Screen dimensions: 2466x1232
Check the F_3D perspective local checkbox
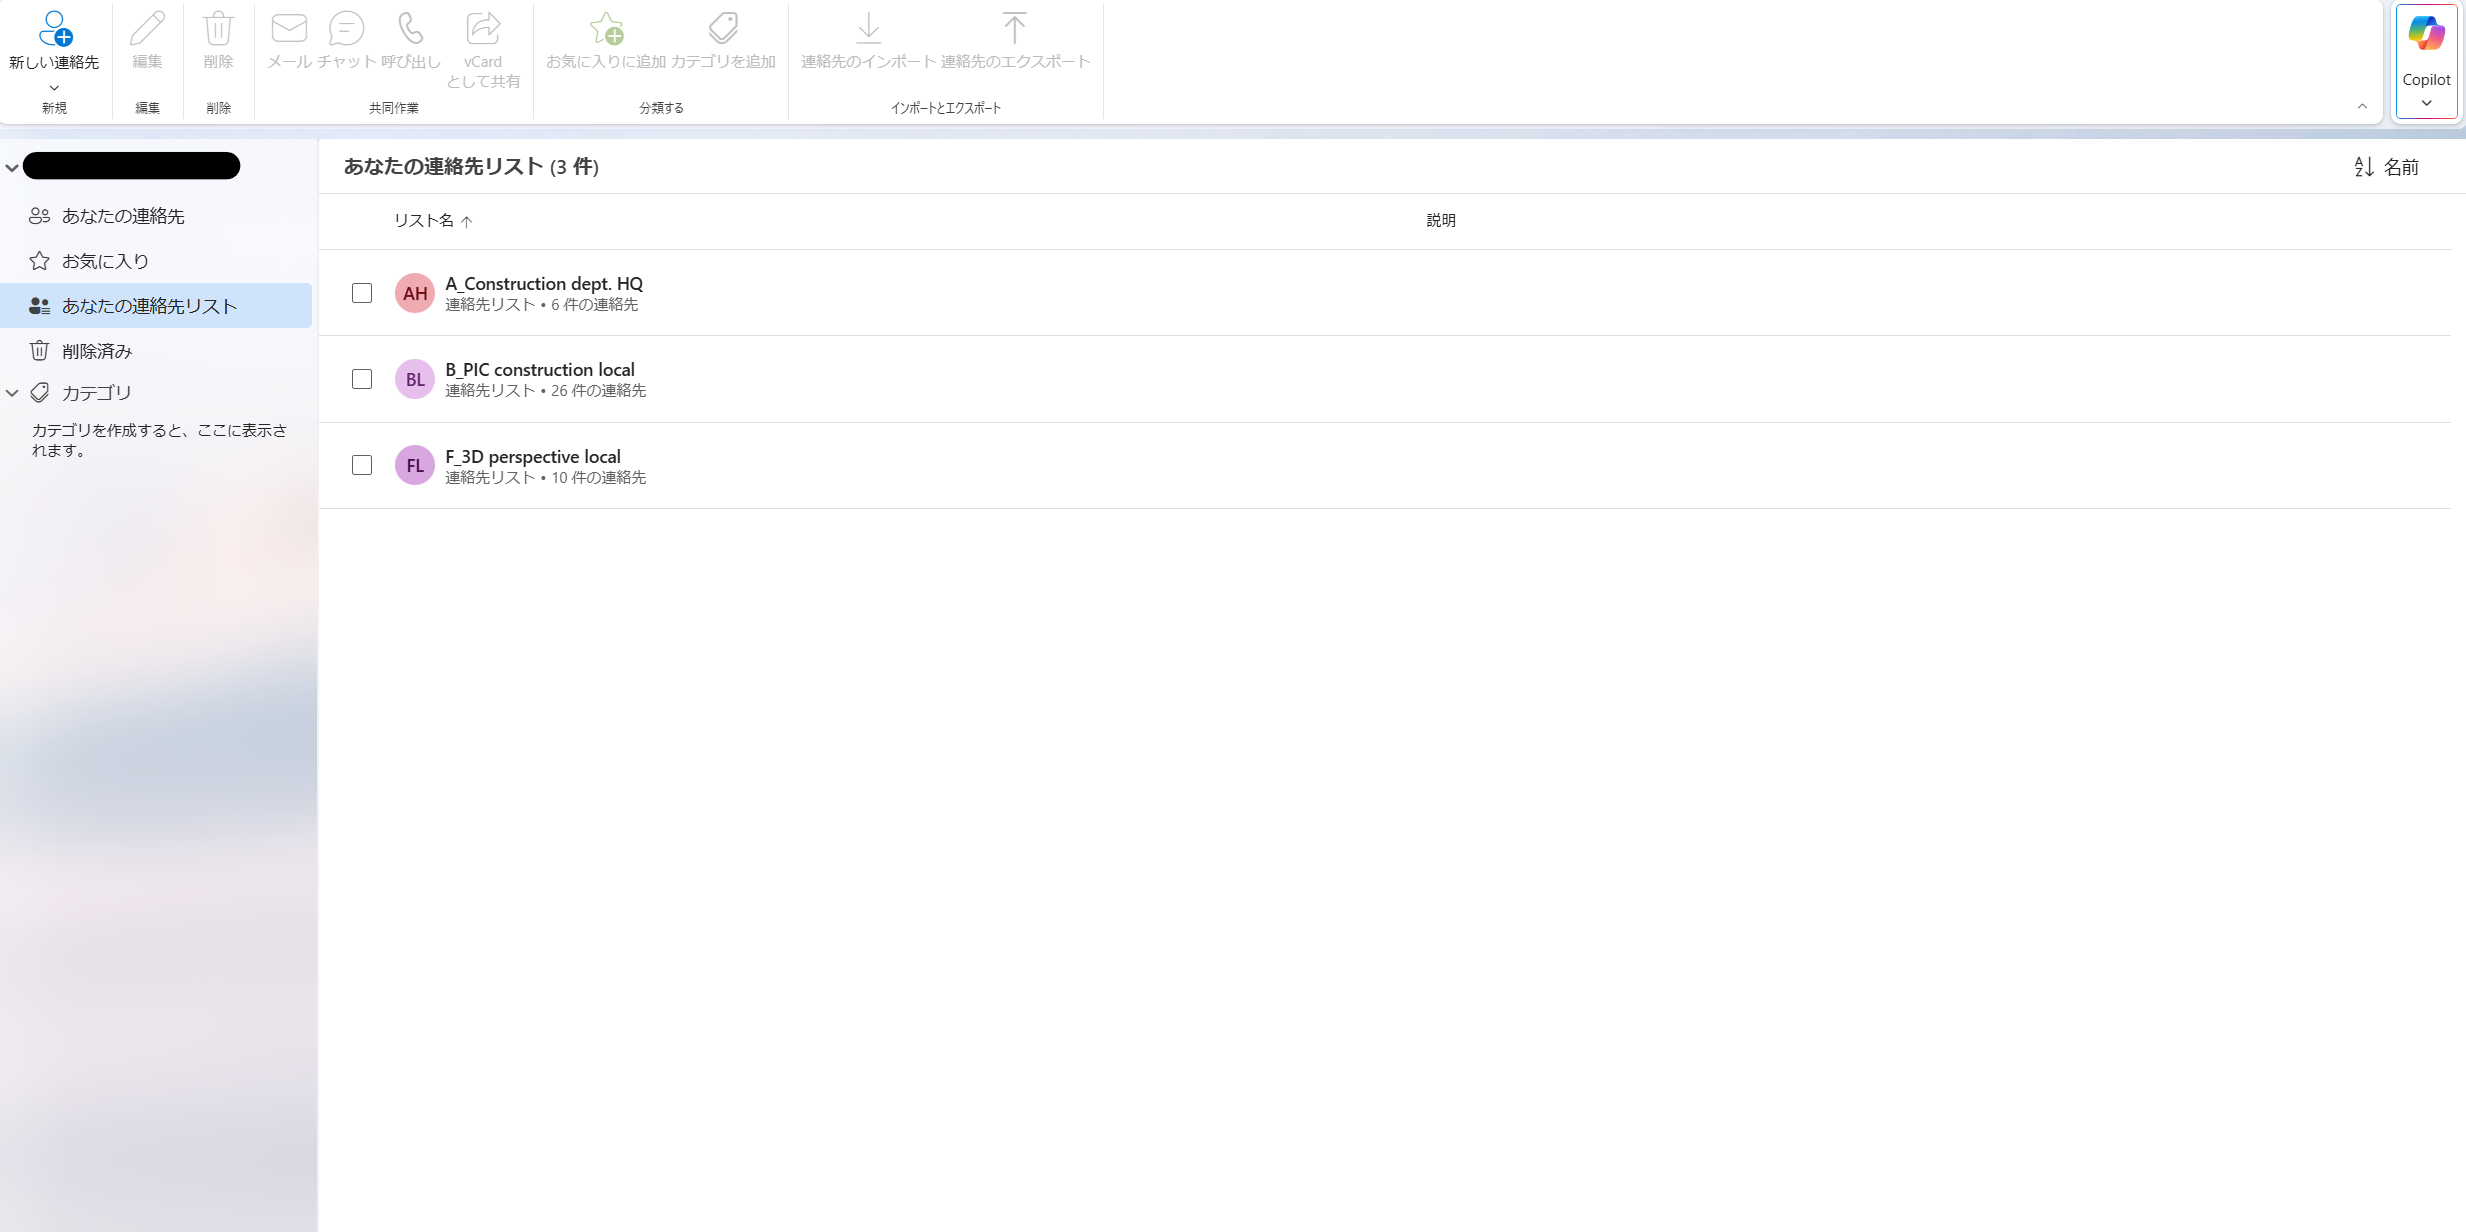(362, 465)
